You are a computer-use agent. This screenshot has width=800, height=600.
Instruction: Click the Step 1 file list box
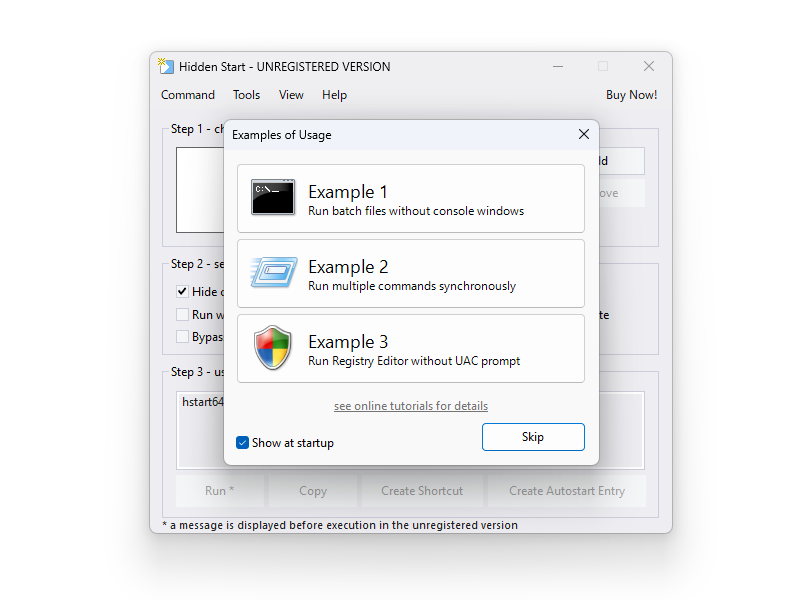pos(200,190)
